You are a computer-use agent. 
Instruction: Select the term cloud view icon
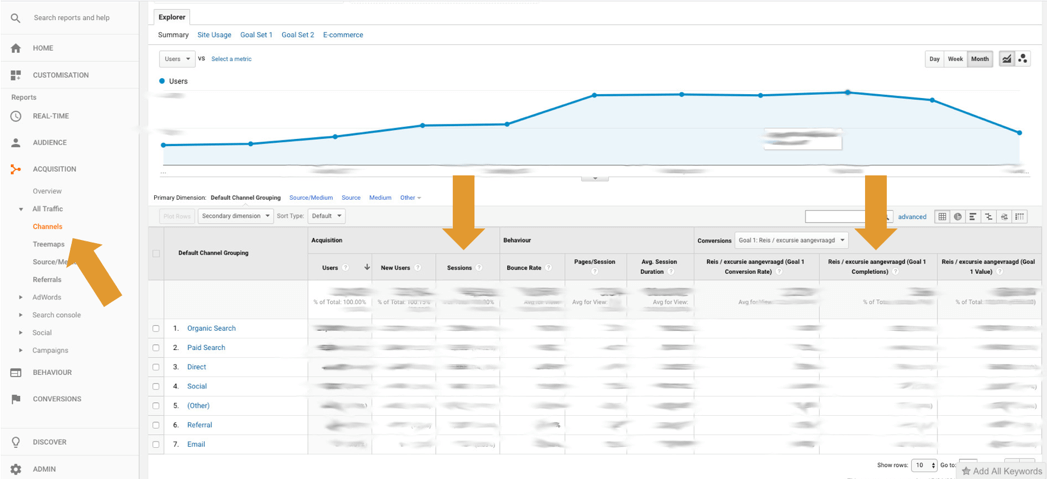coord(1004,216)
